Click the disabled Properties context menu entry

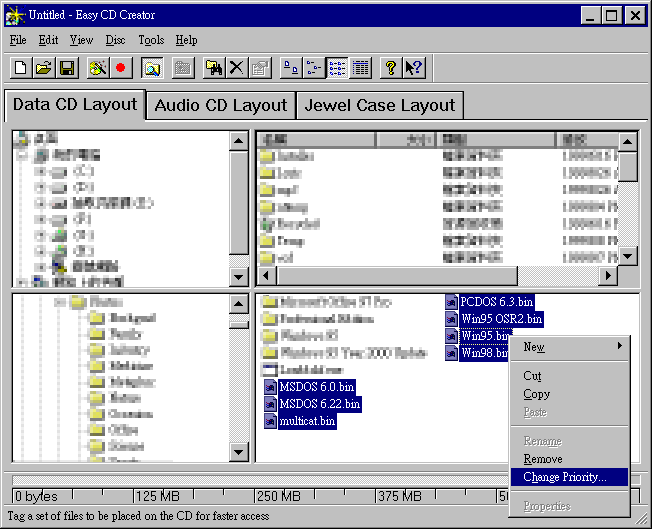(569, 506)
